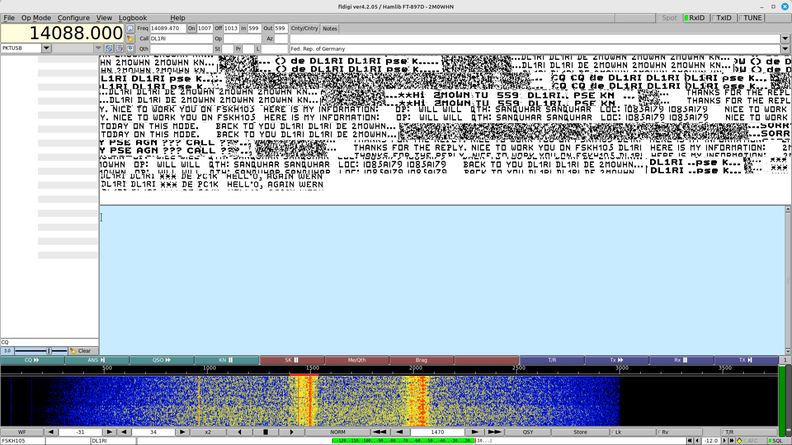Click the WF waterfall mode button

(22, 432)
